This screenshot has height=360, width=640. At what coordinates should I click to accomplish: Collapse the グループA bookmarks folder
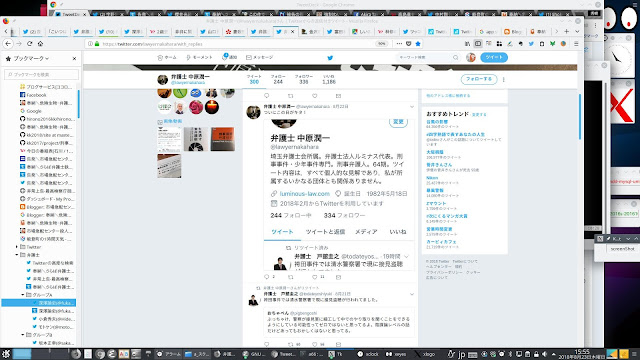pyautogui.click(x=23, y=295)
